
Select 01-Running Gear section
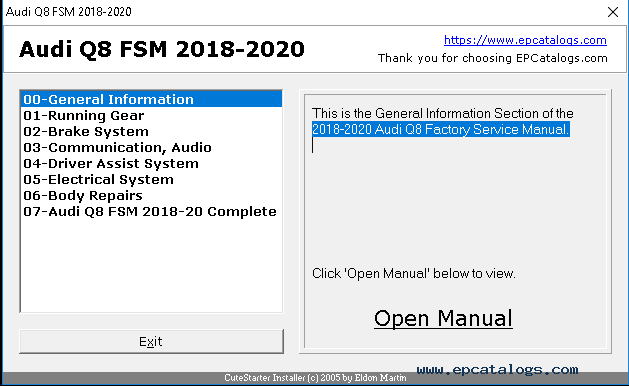click(x=151, y=115)
